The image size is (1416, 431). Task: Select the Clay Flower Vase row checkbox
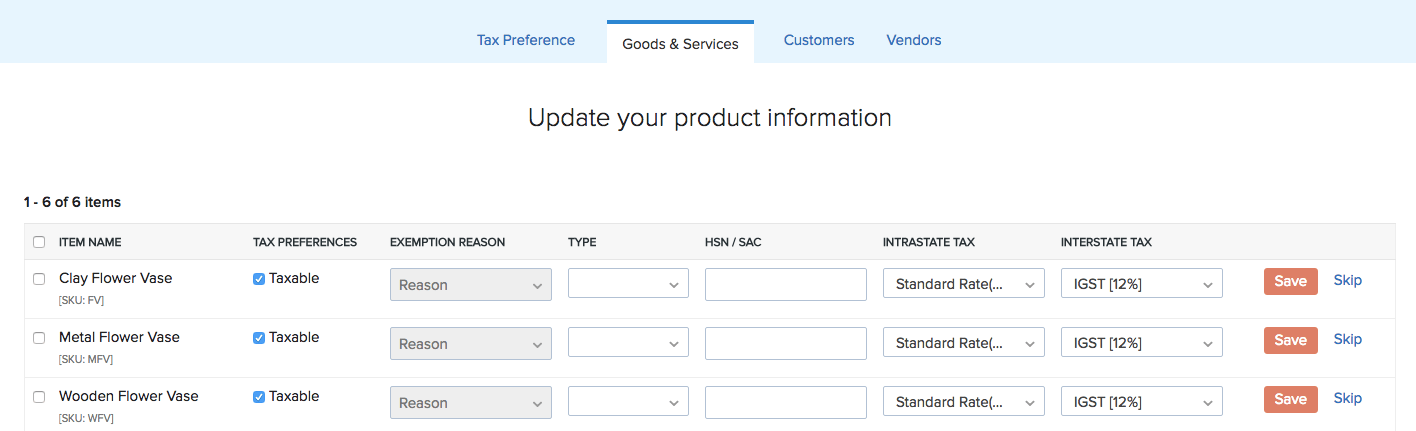[39, 279]
